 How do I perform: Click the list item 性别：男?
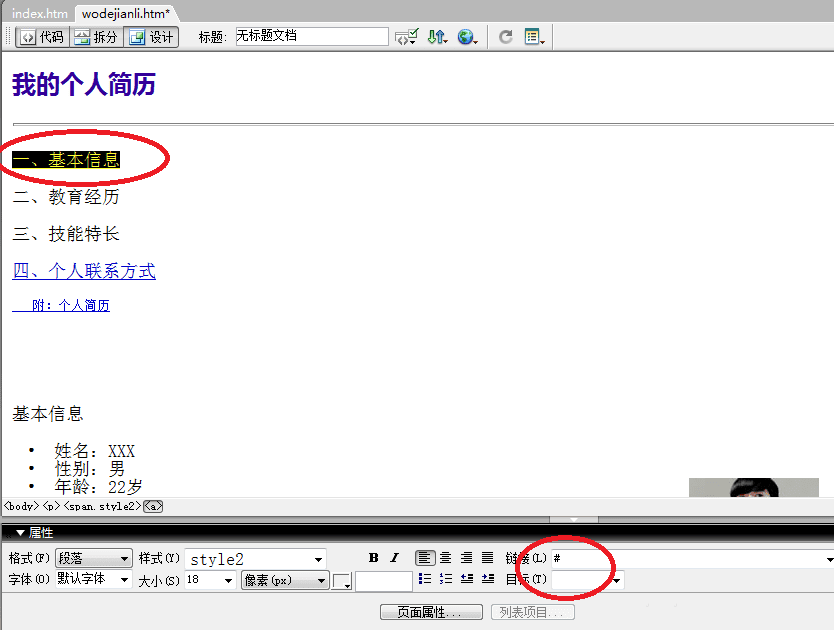point(89,469)
